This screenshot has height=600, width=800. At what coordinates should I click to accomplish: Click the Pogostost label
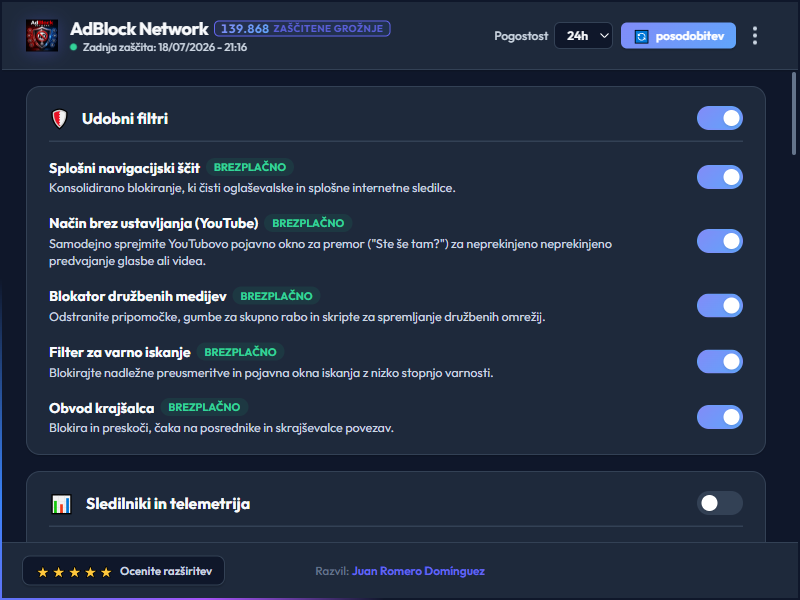click(521, 36)
